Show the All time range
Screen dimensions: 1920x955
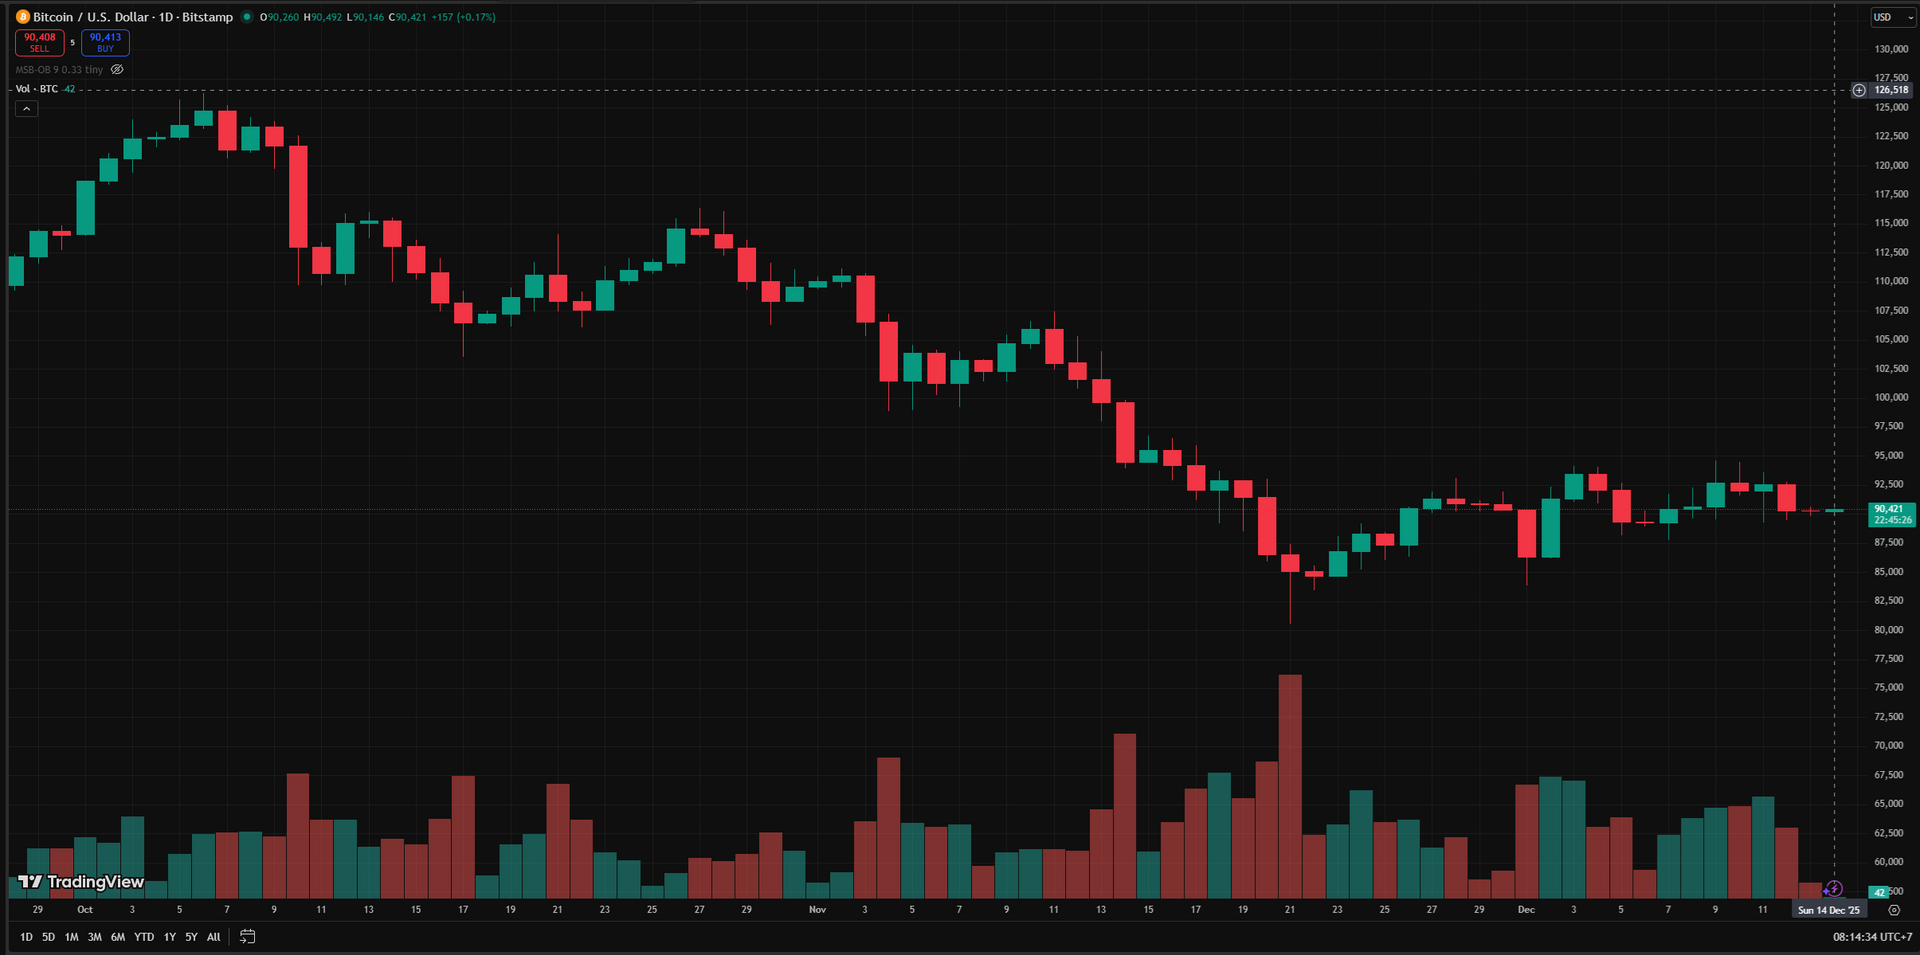click(213, 937)
